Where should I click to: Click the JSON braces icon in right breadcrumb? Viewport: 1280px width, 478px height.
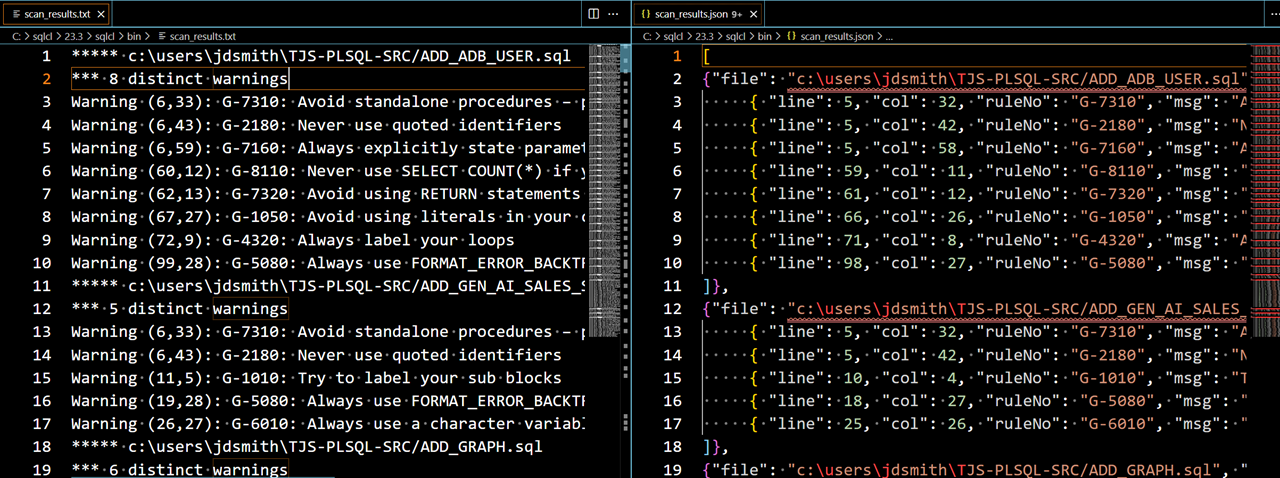point(792,36)
